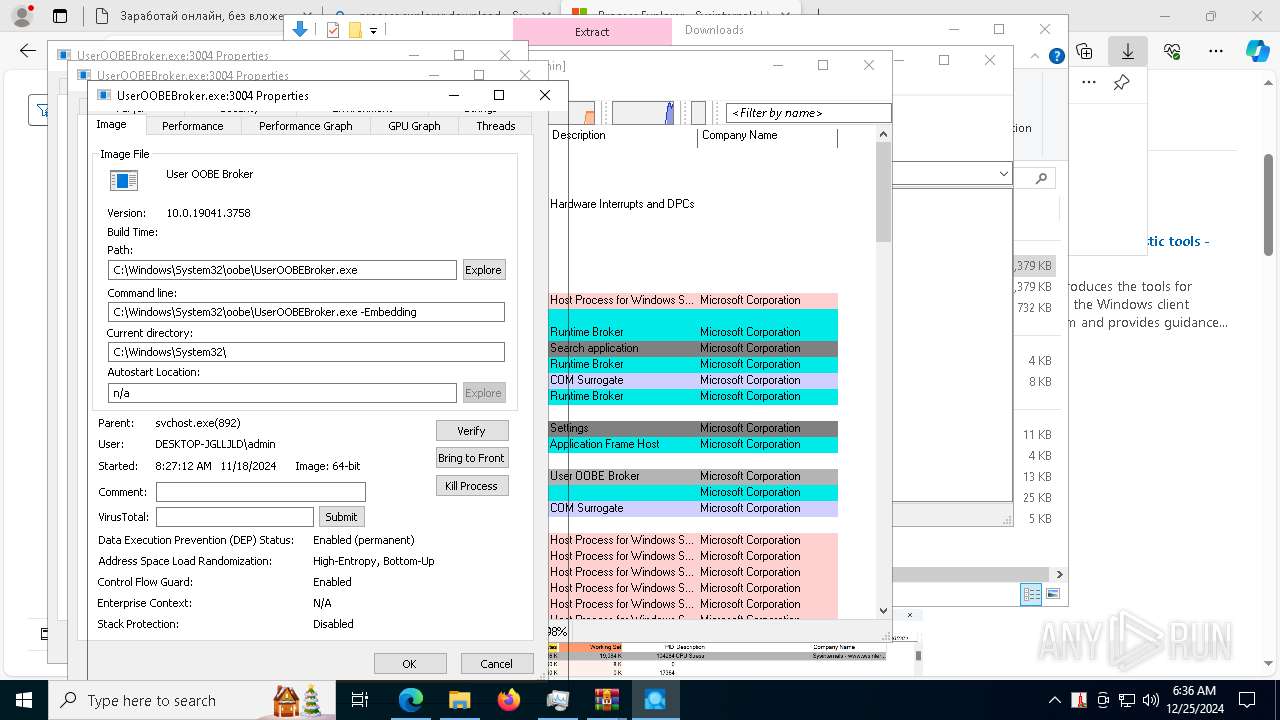Screen dimensions: 1280x720
Task: Click Bring to Front button
Action: (471, 458)
